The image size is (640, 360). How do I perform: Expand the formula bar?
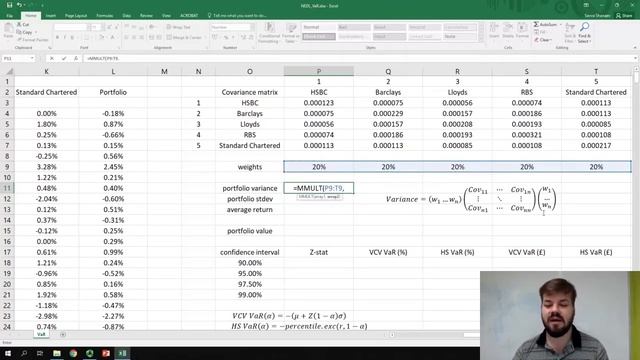pos(635,58)
